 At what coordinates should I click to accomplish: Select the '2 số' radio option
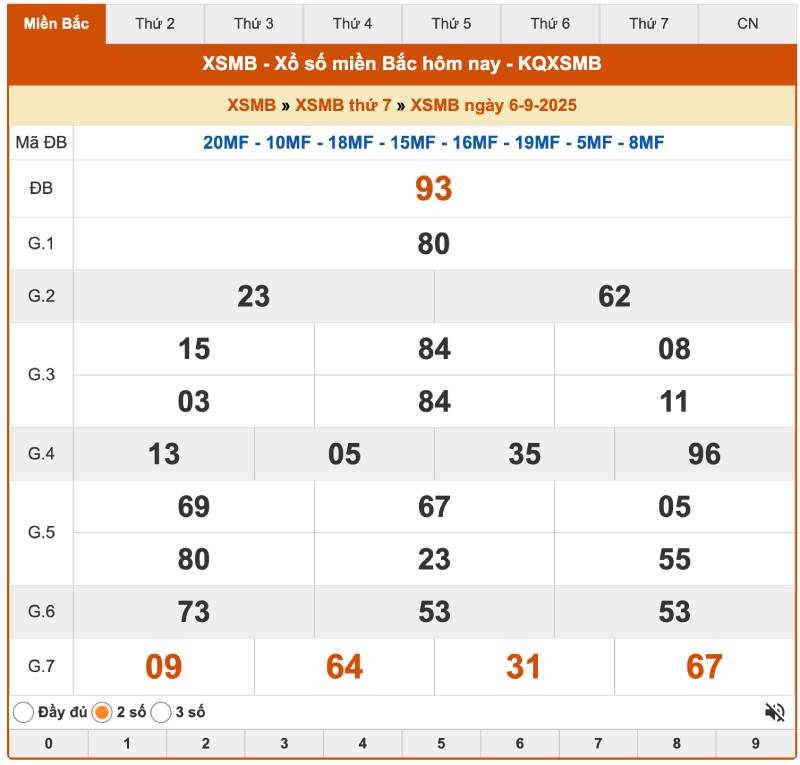(102, 713)
